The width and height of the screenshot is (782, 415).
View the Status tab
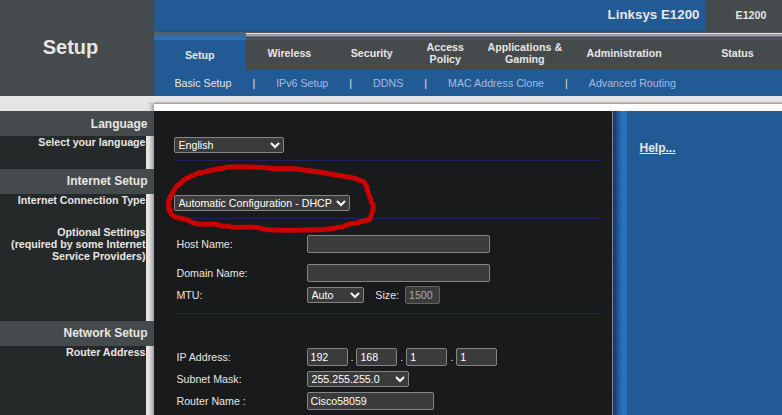point(737,53)
